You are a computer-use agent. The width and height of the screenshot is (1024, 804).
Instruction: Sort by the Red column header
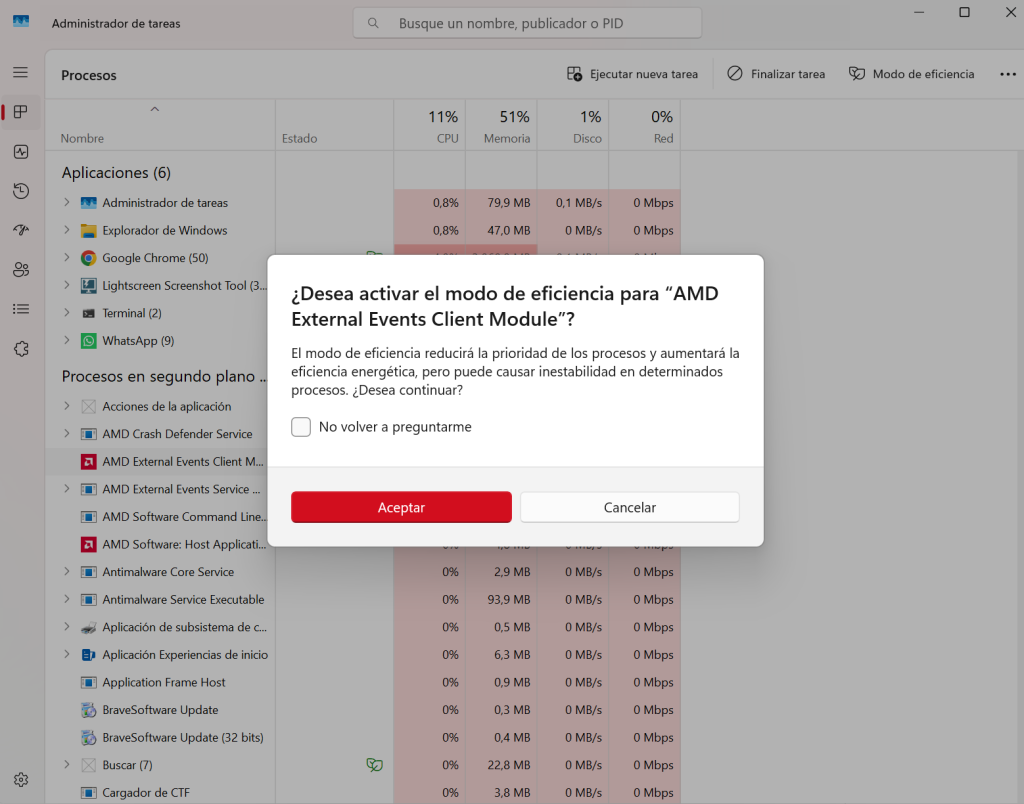point(645,125)
